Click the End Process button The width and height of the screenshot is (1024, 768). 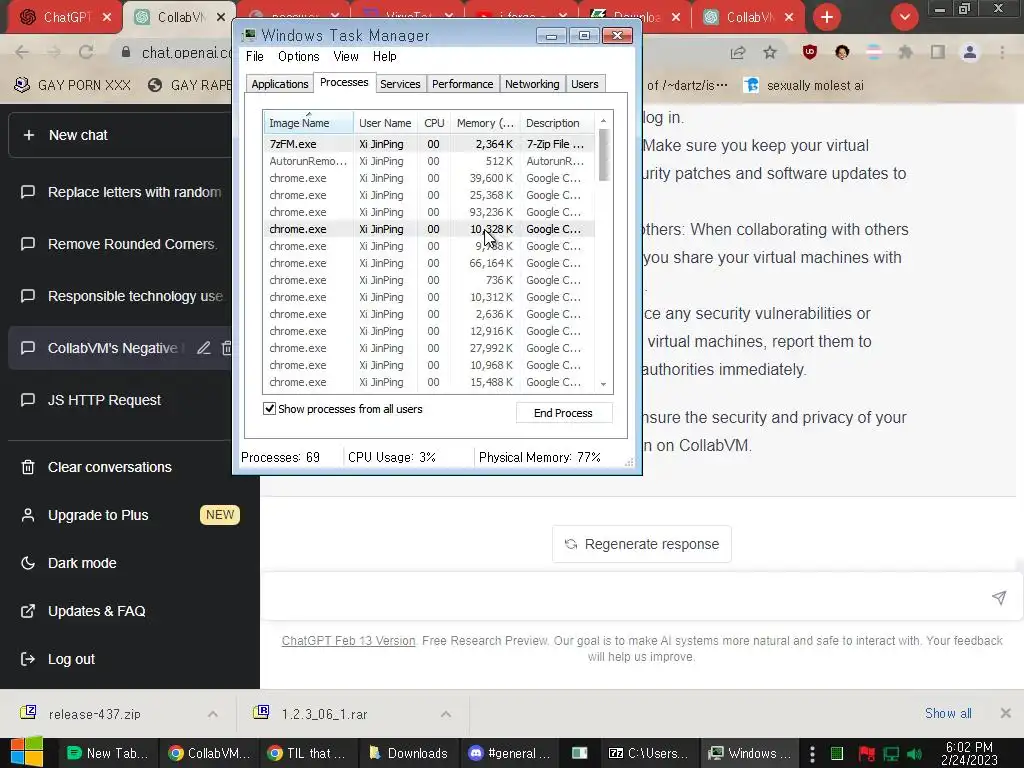click(564, 413)
